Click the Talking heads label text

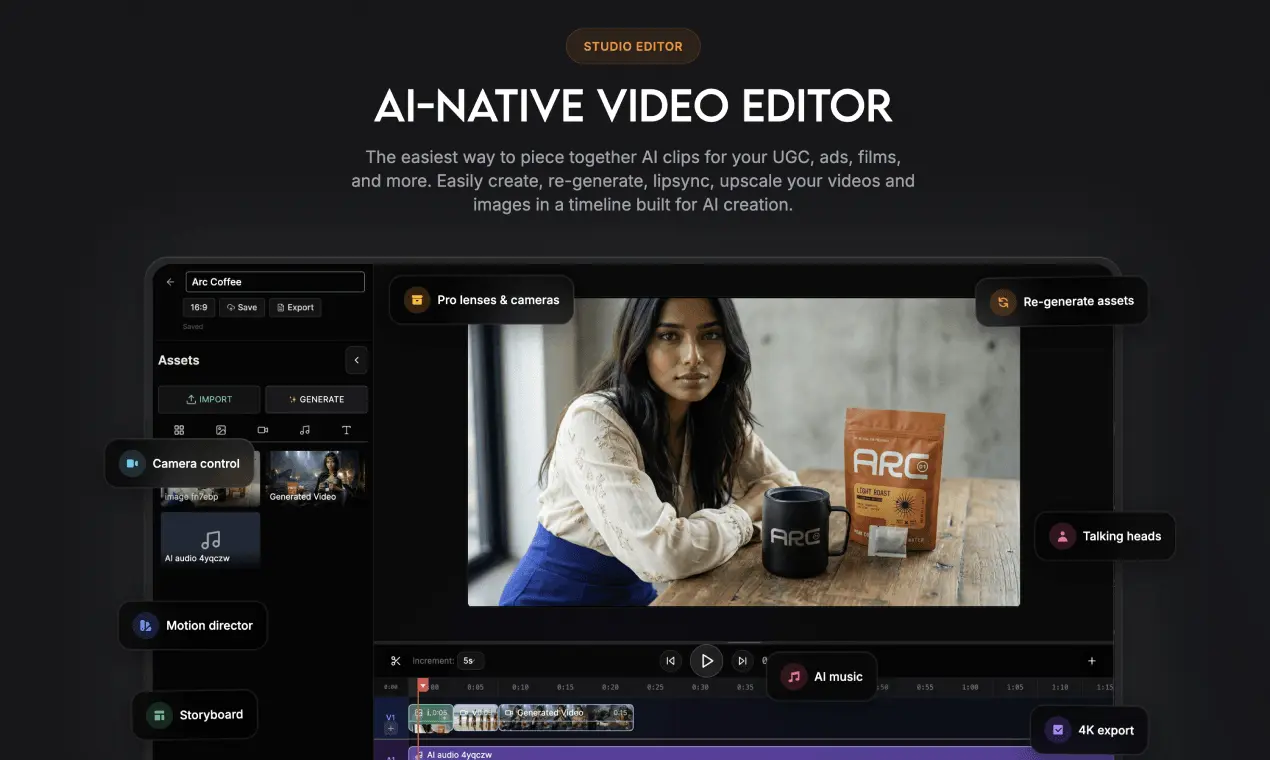tap(1122, 536)
